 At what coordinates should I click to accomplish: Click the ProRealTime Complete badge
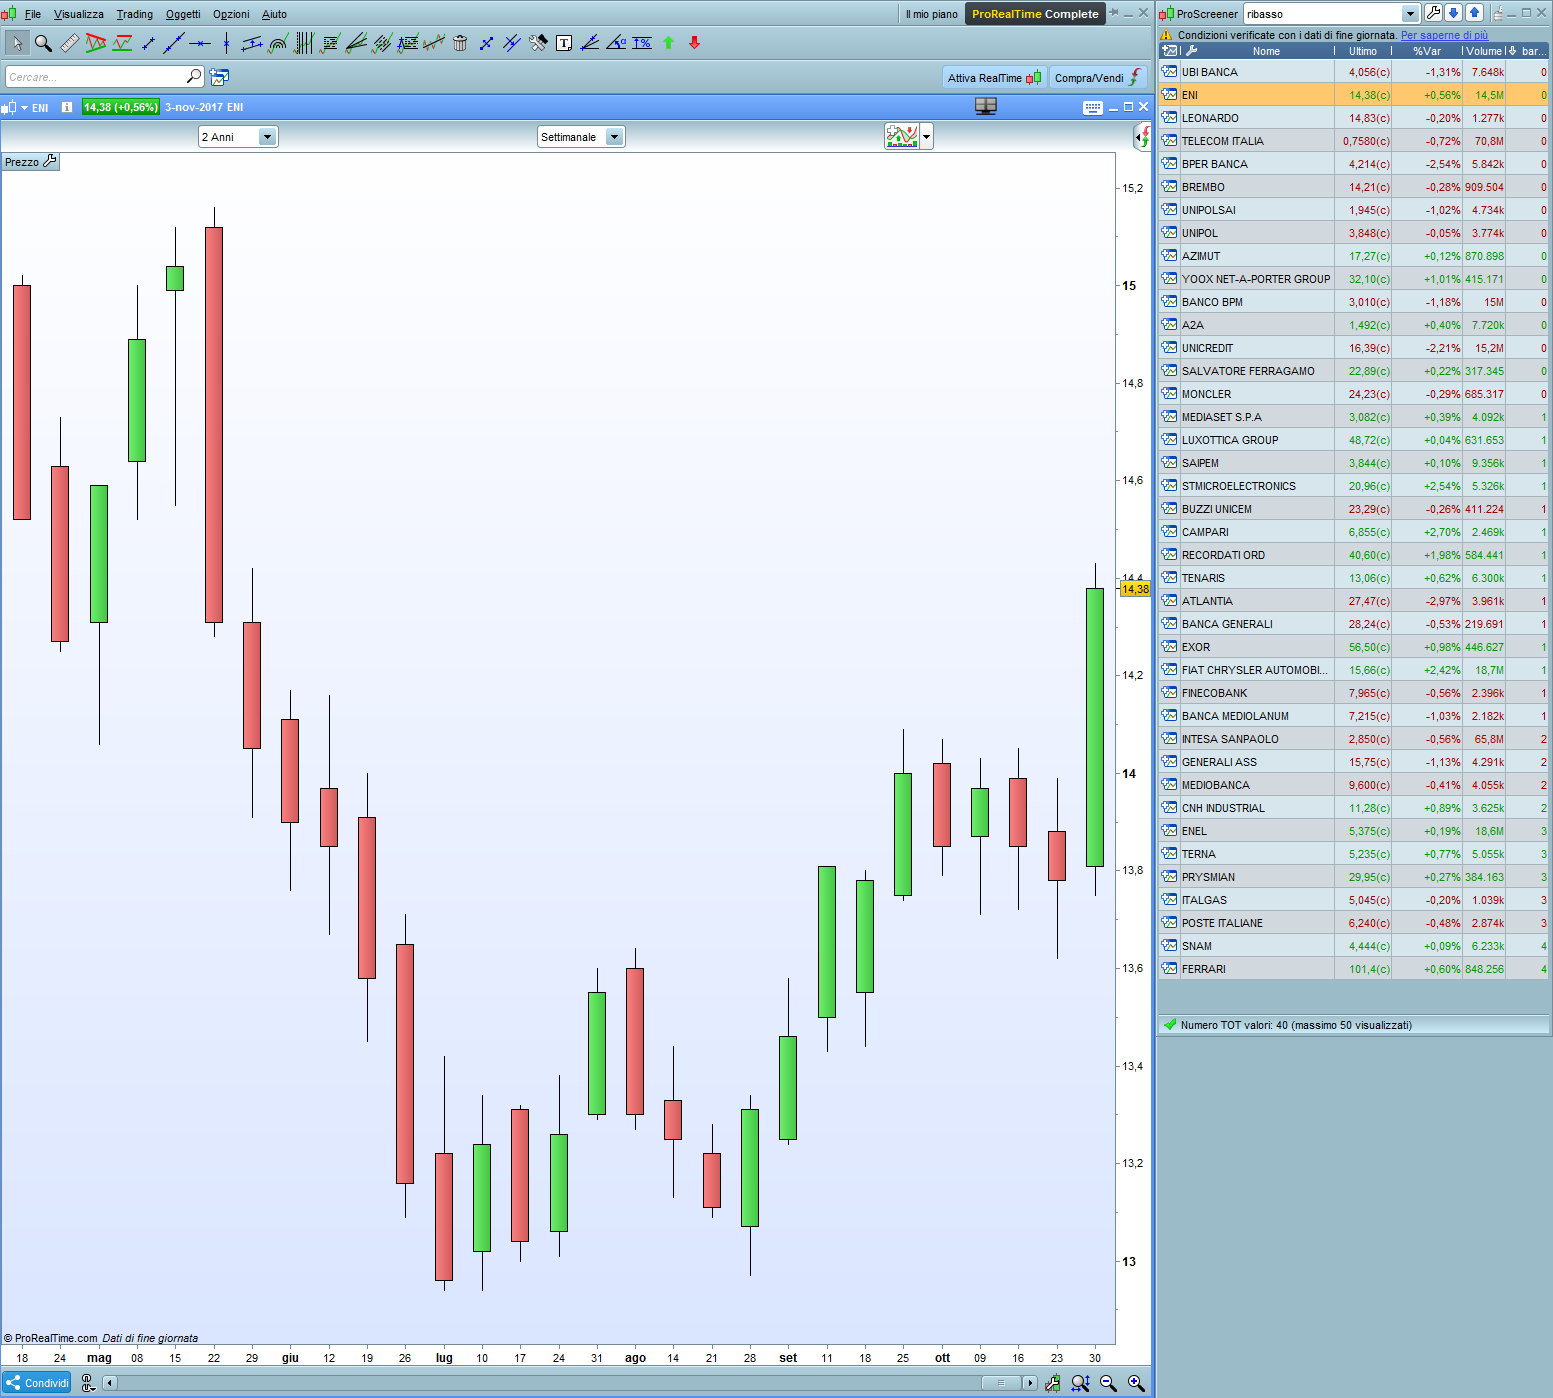click(1035, 14)
